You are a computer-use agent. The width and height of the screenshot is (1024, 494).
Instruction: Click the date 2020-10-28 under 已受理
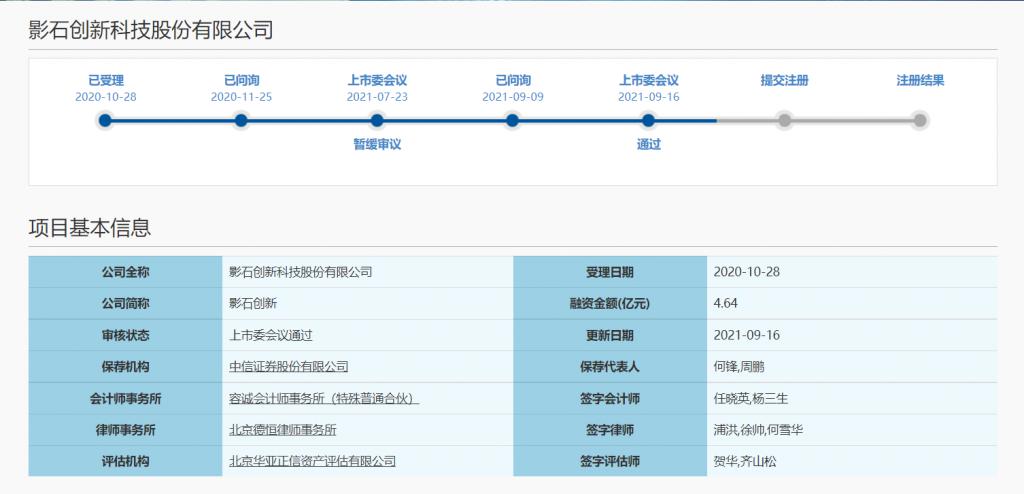pos(106,97)
